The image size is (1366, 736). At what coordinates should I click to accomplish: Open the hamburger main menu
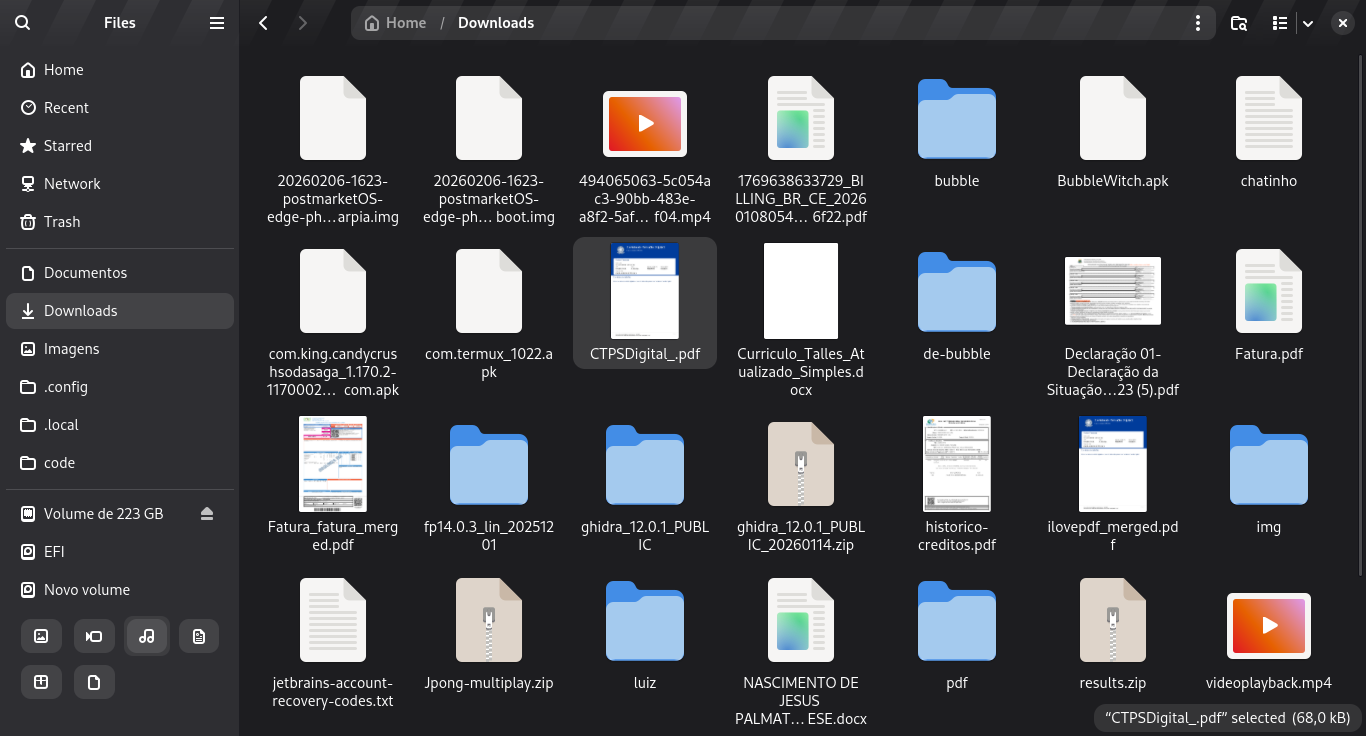[x=217, y=23]
